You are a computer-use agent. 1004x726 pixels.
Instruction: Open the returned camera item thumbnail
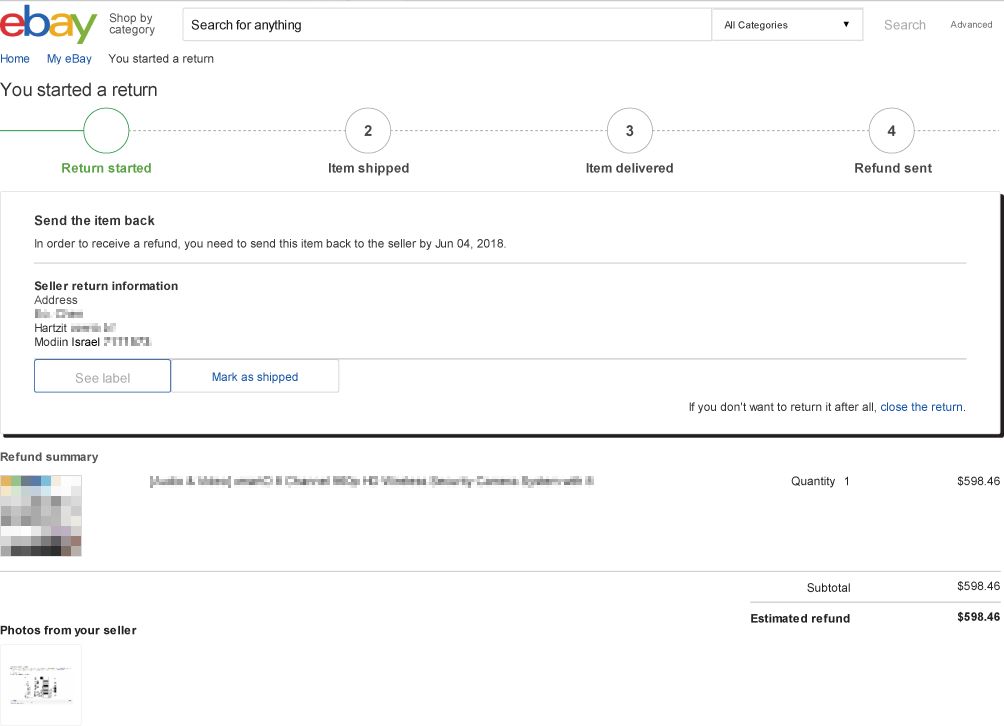coord(41,516)
